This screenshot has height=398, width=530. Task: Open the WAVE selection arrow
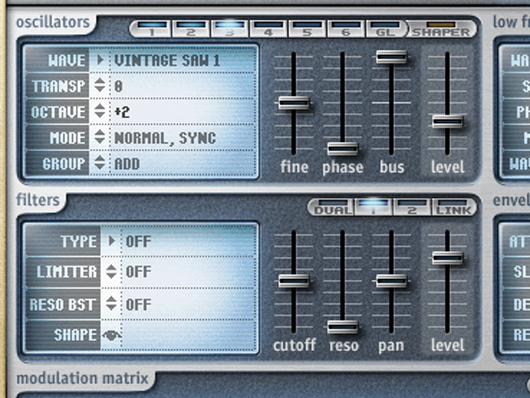pyautogui.click(x=100, y=60)
